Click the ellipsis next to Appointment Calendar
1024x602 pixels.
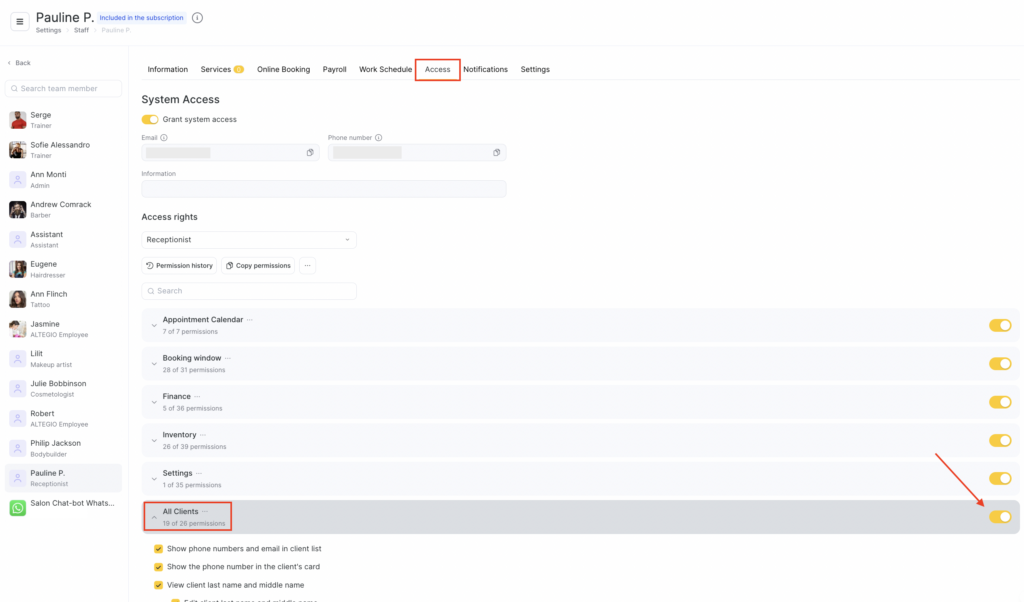[250, 320]
